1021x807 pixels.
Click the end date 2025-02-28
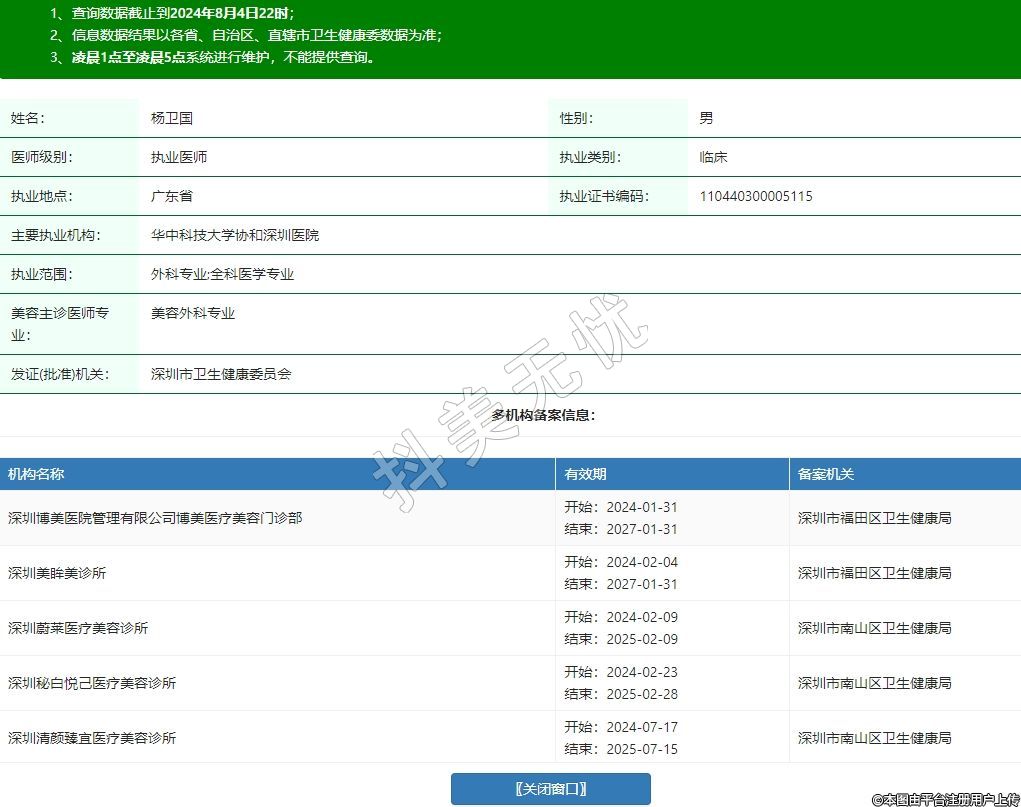click(641, 694)
